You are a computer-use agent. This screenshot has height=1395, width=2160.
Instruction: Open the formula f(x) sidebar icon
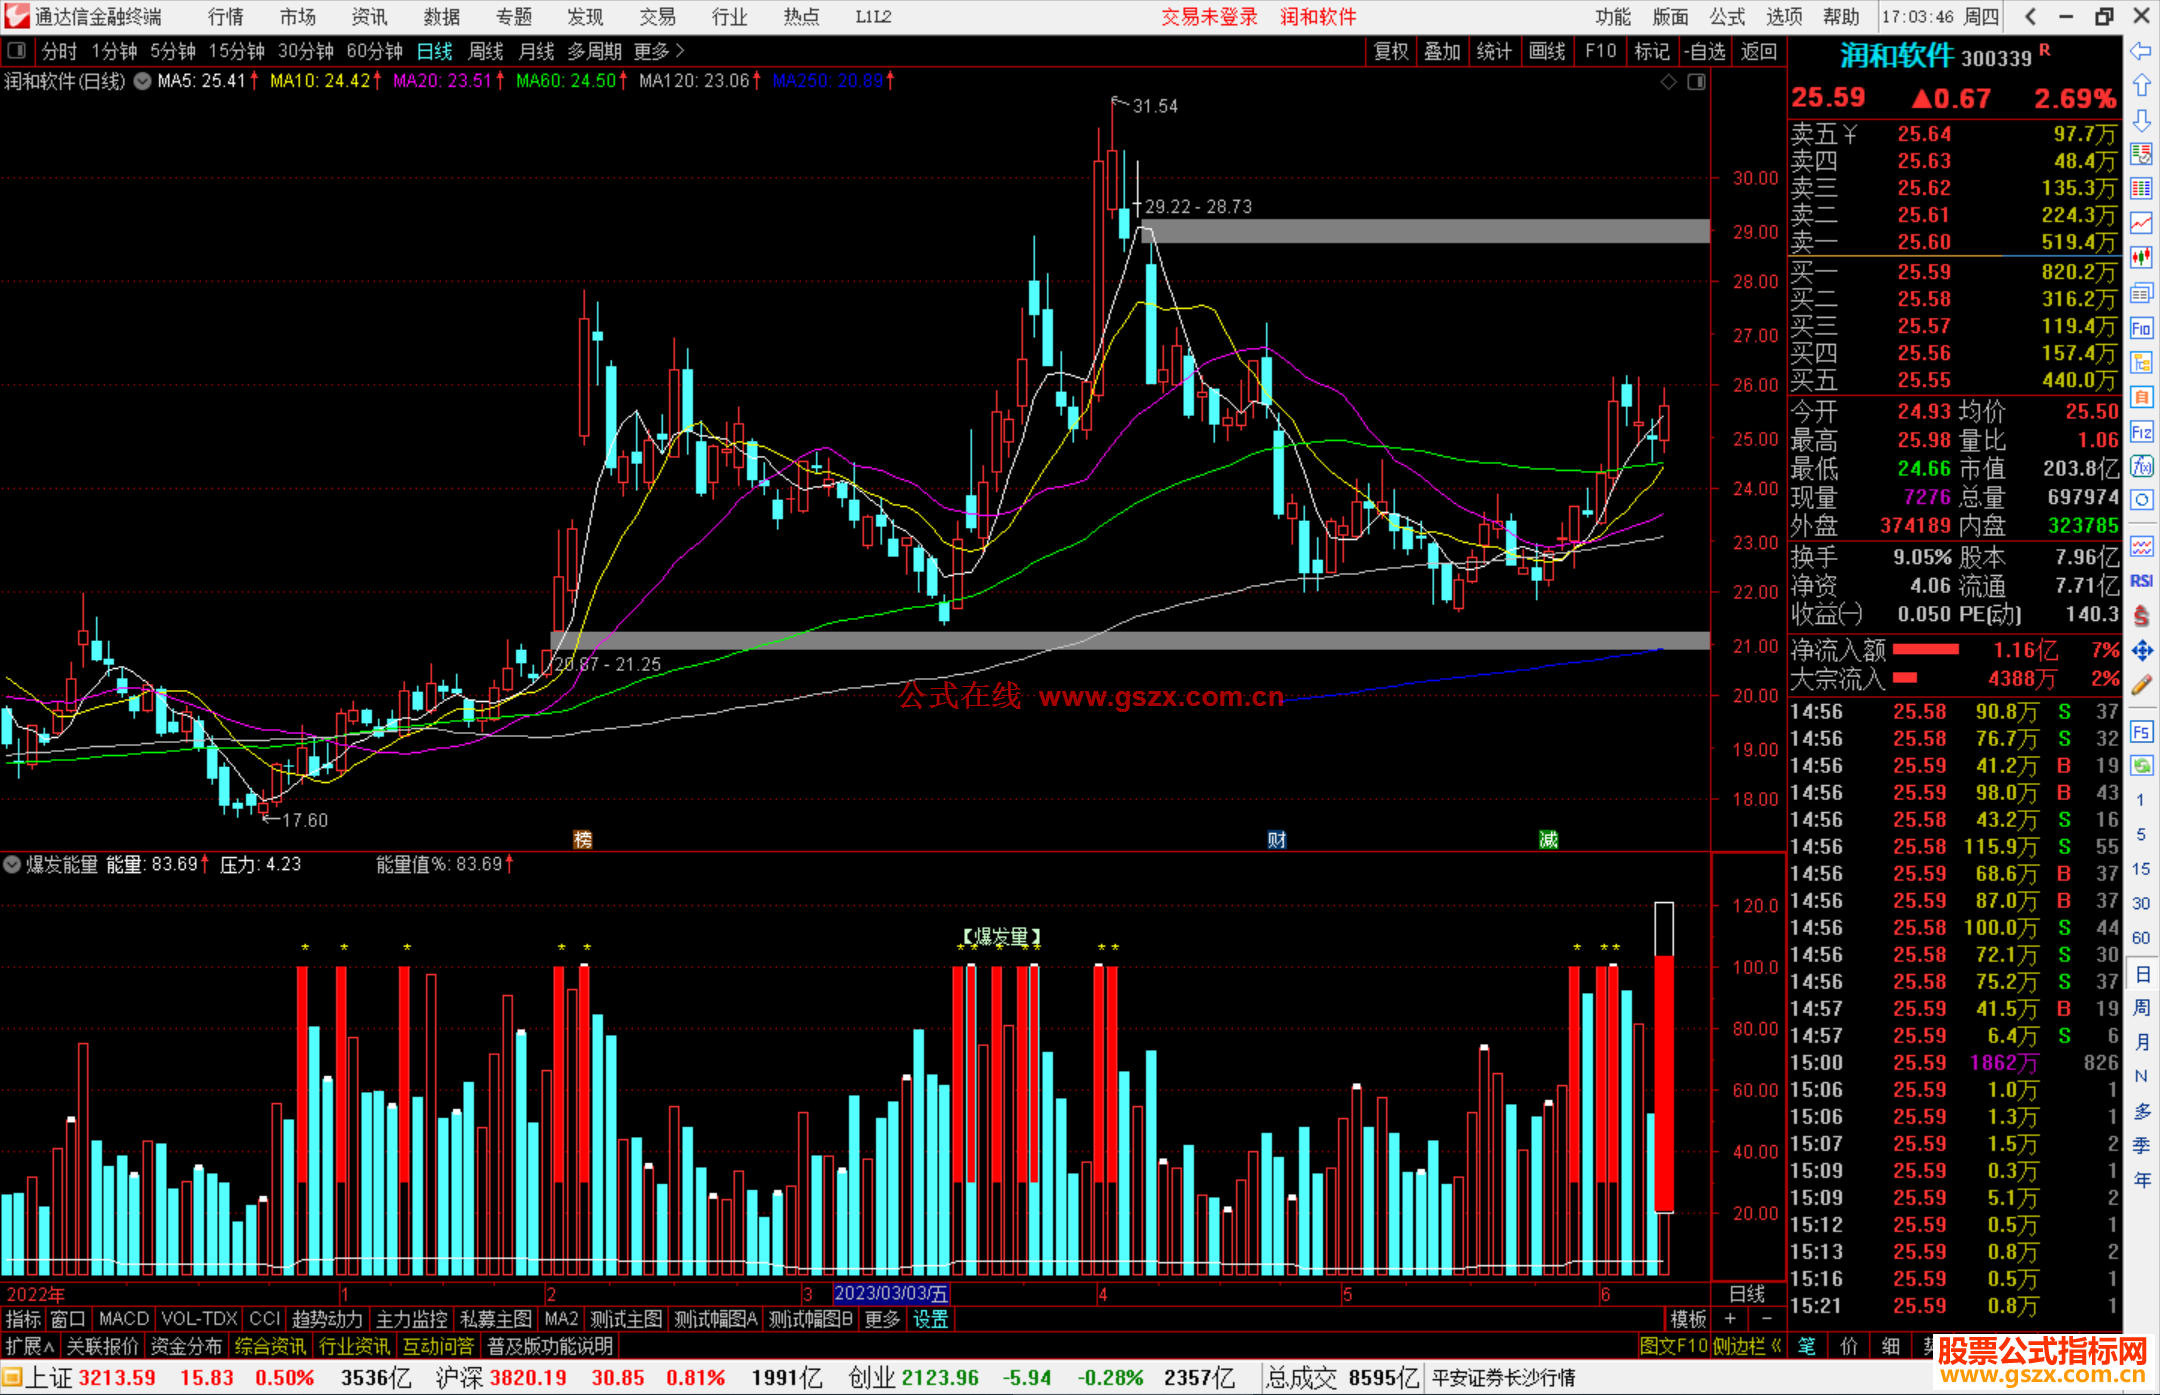pyautogui.click(x=2141, y=466)
